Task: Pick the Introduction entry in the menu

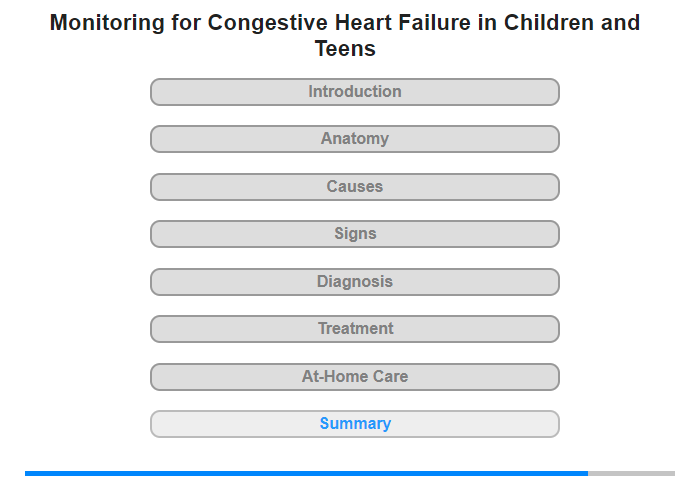Action: pos(354,92)
